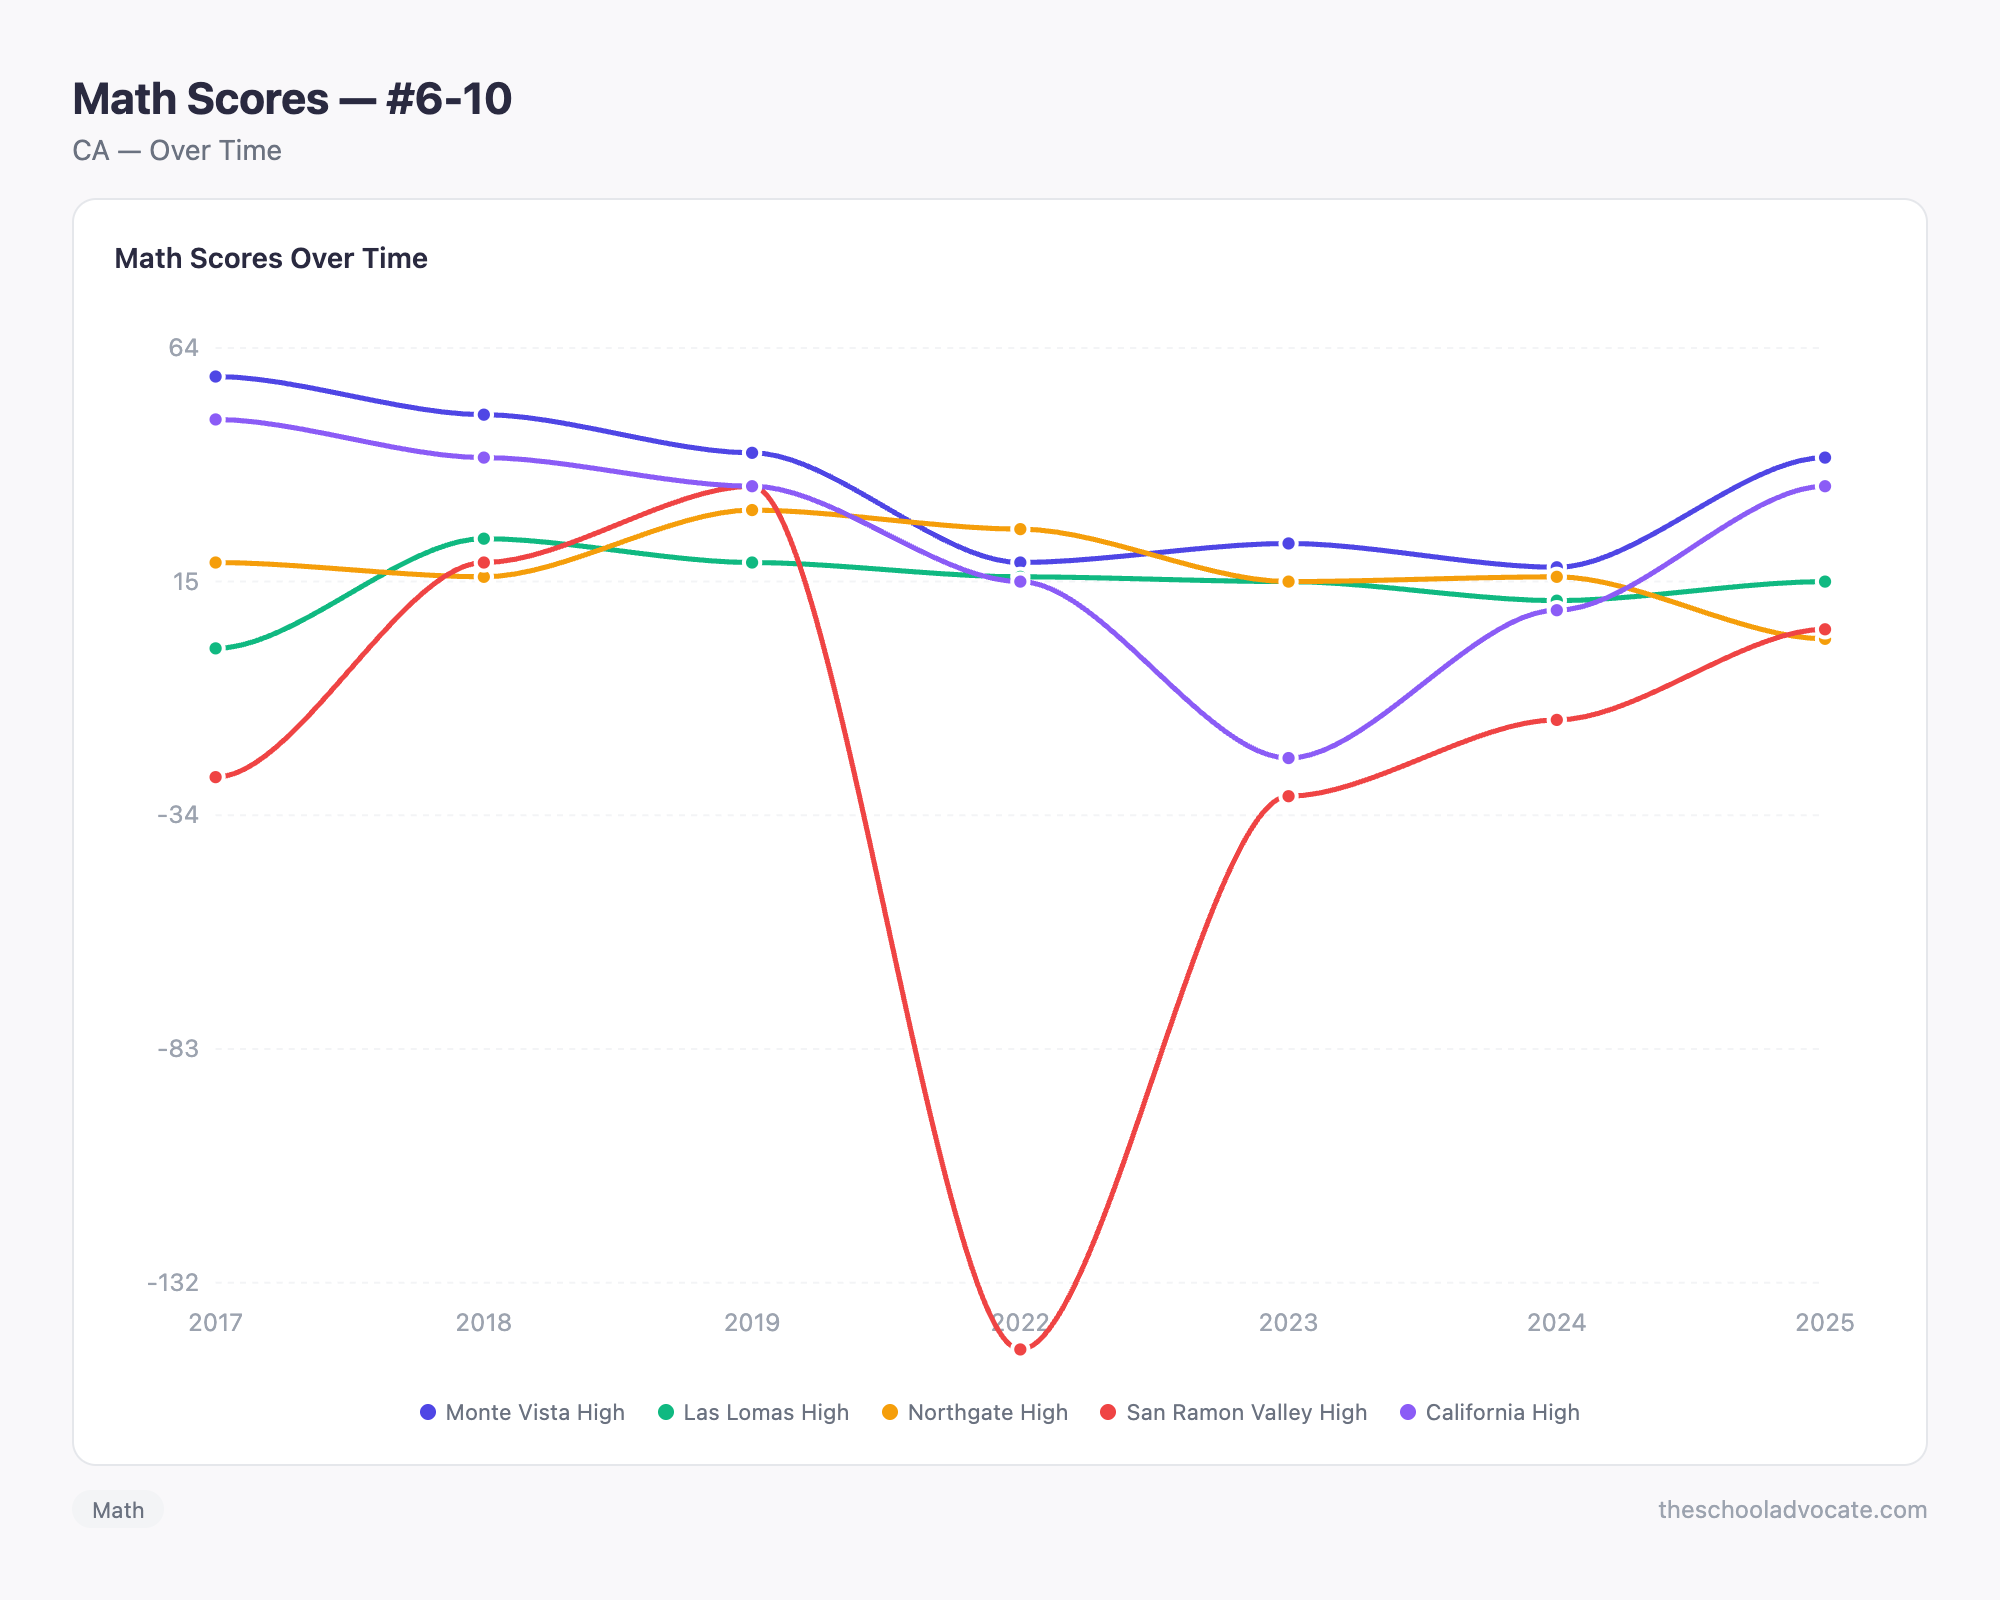2000x1600 pixels.
Task: Open theschooladvocate.com link
Action: pos(1792,1510)
